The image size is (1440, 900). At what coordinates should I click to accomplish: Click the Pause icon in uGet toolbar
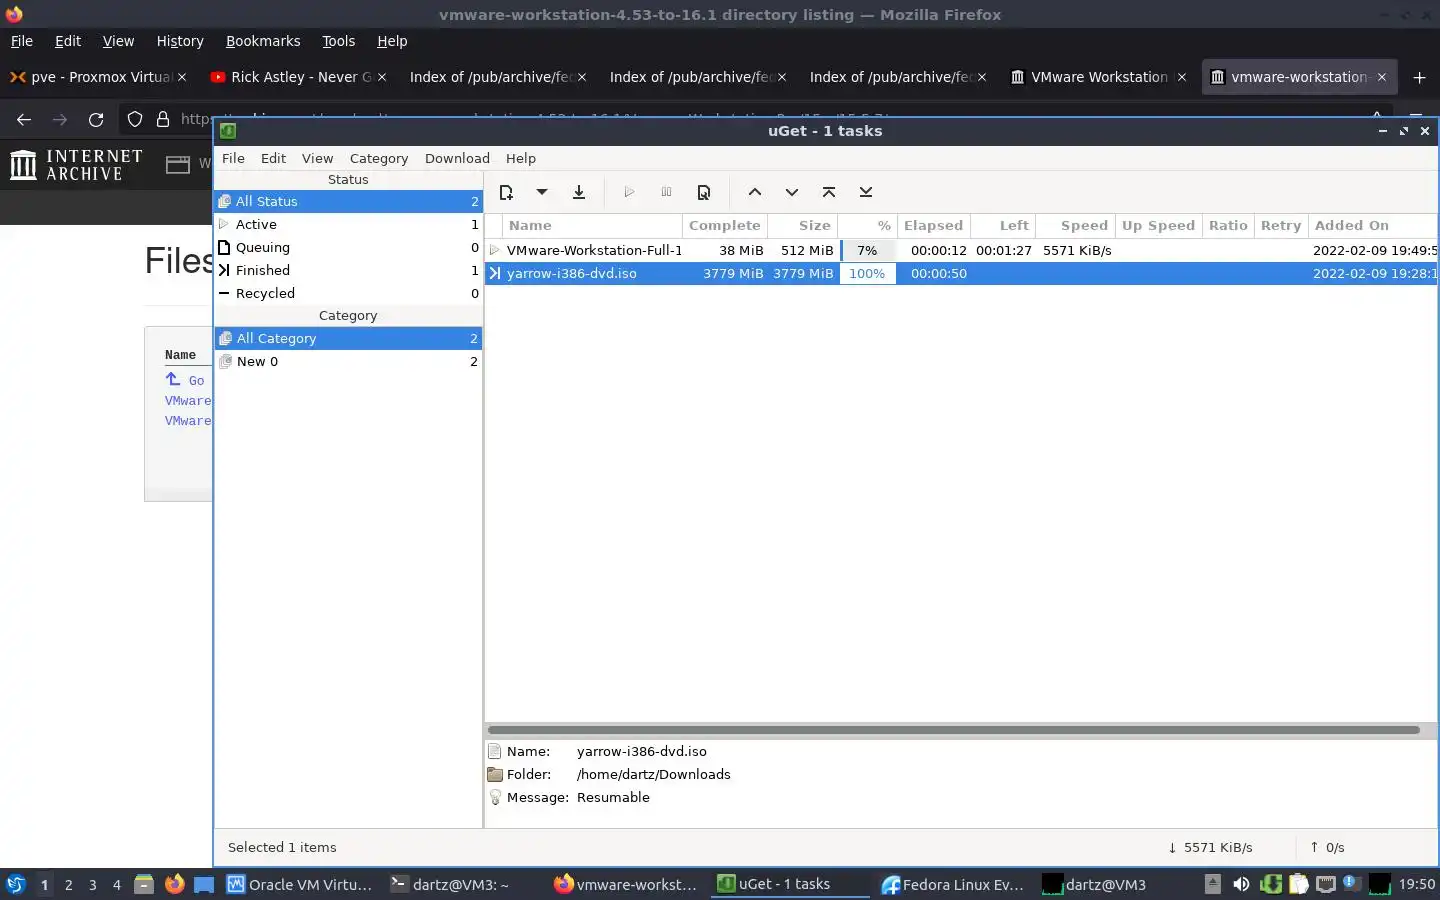coord(666,192)
